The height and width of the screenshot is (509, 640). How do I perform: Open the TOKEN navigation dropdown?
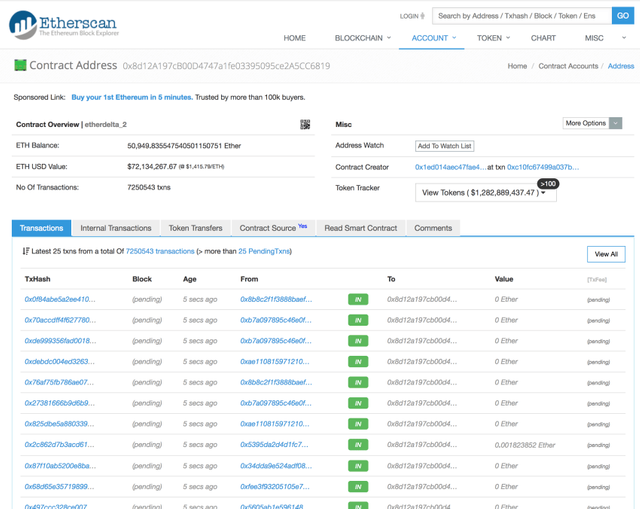click(x=493, y=38)
